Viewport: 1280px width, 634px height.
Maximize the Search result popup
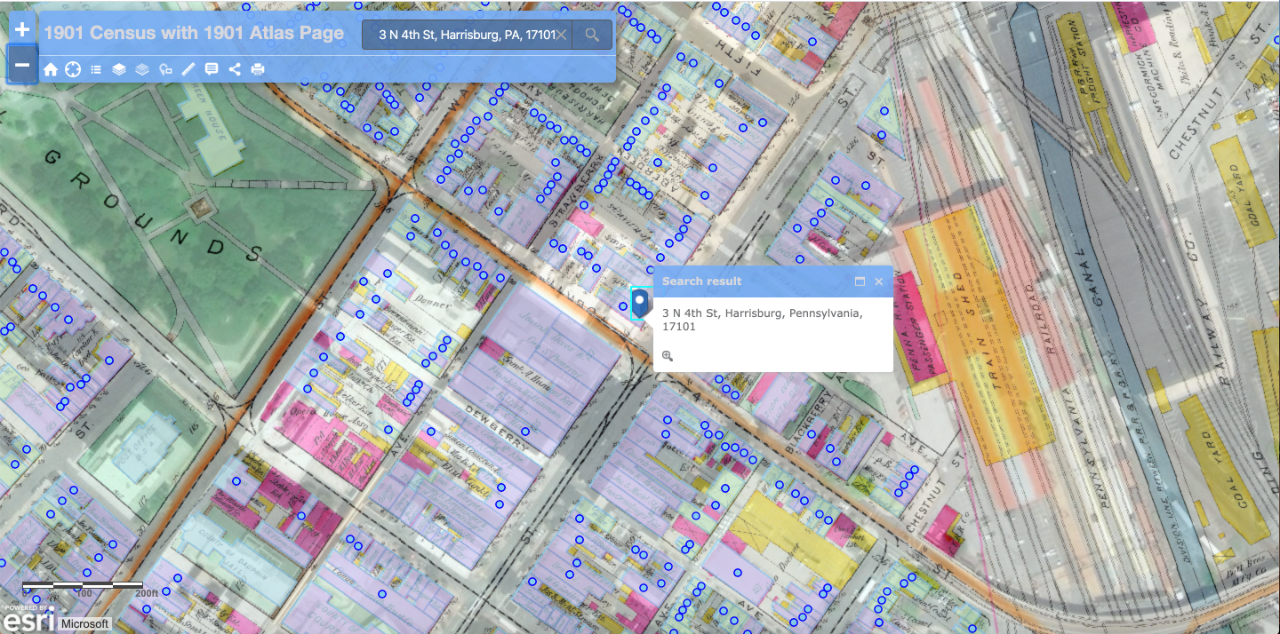[x=859, y=282]
